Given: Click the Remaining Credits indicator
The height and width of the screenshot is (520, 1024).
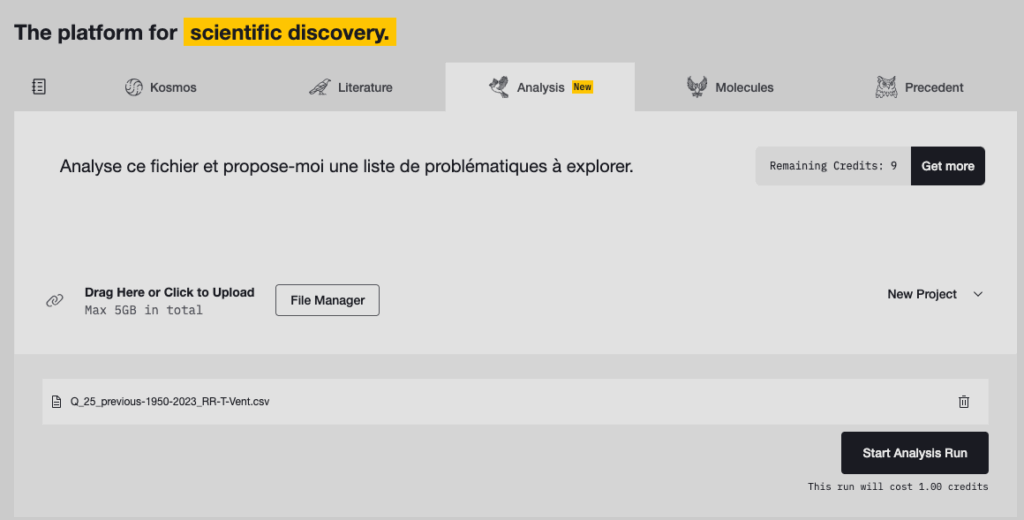Looking at the screenshot, I should pyautogui.click(x=832, y=166).
